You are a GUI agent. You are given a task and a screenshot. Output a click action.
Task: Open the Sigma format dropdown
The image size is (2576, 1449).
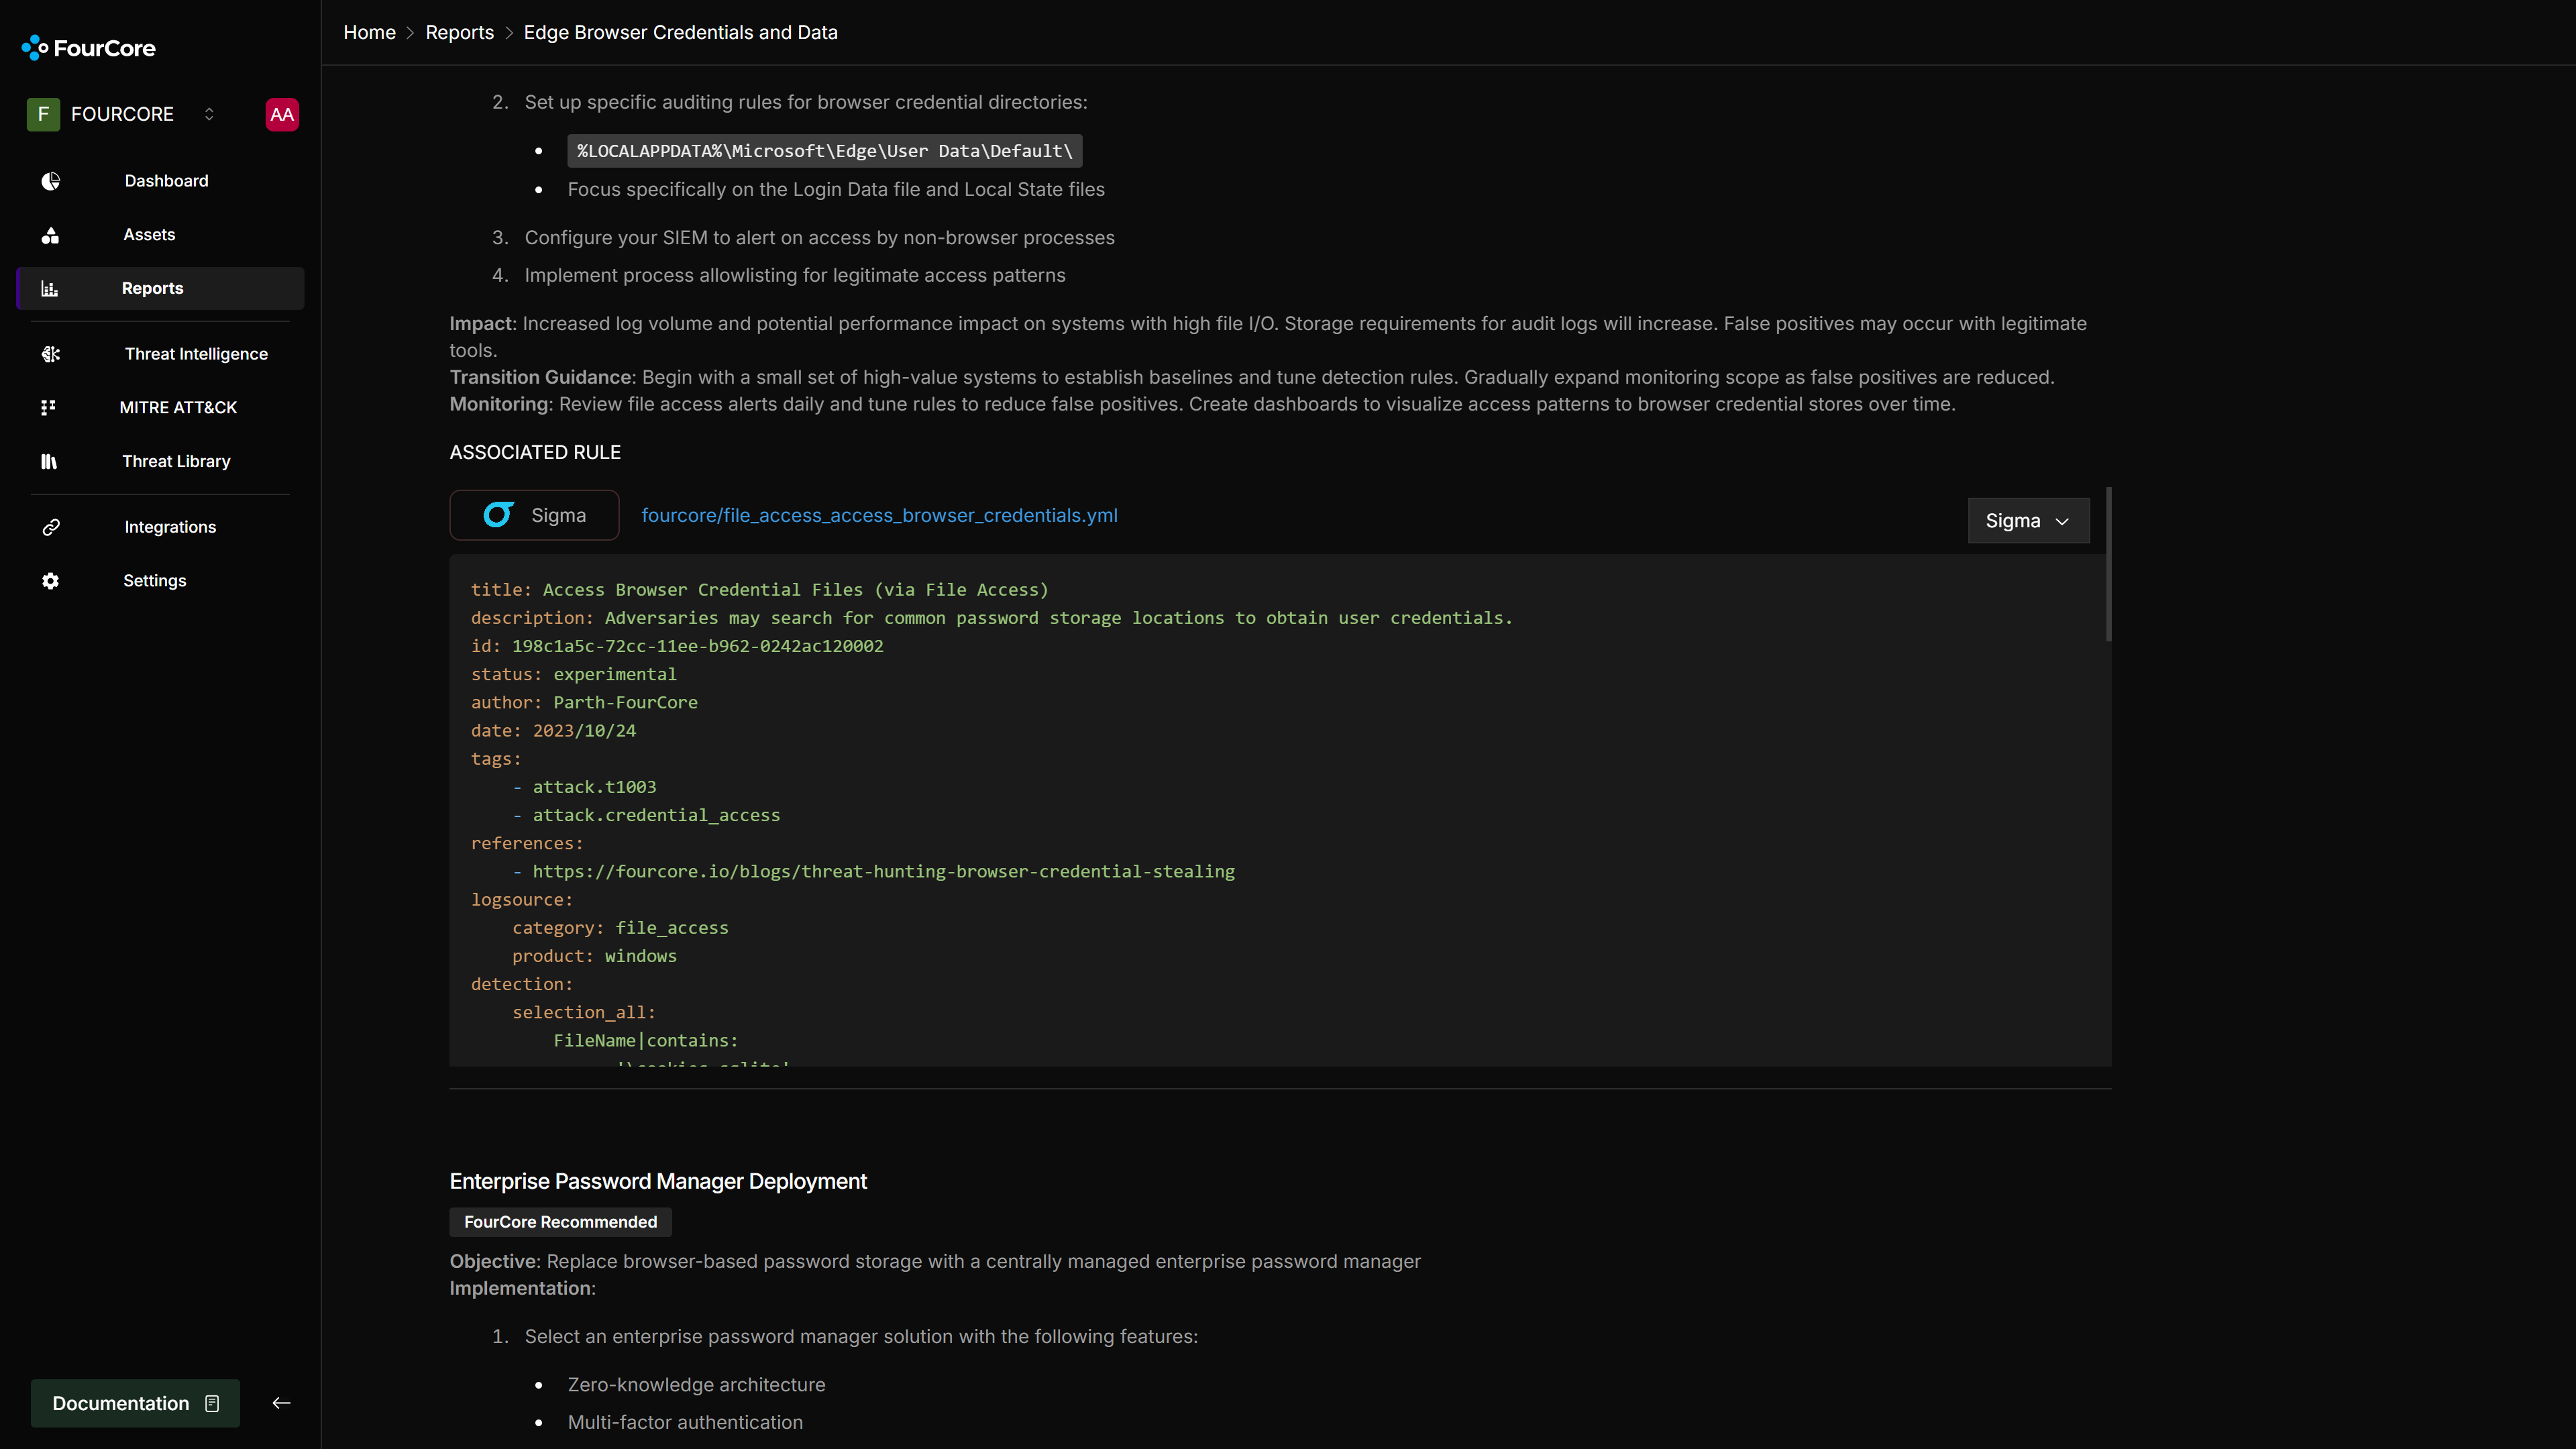point(2028,521)
